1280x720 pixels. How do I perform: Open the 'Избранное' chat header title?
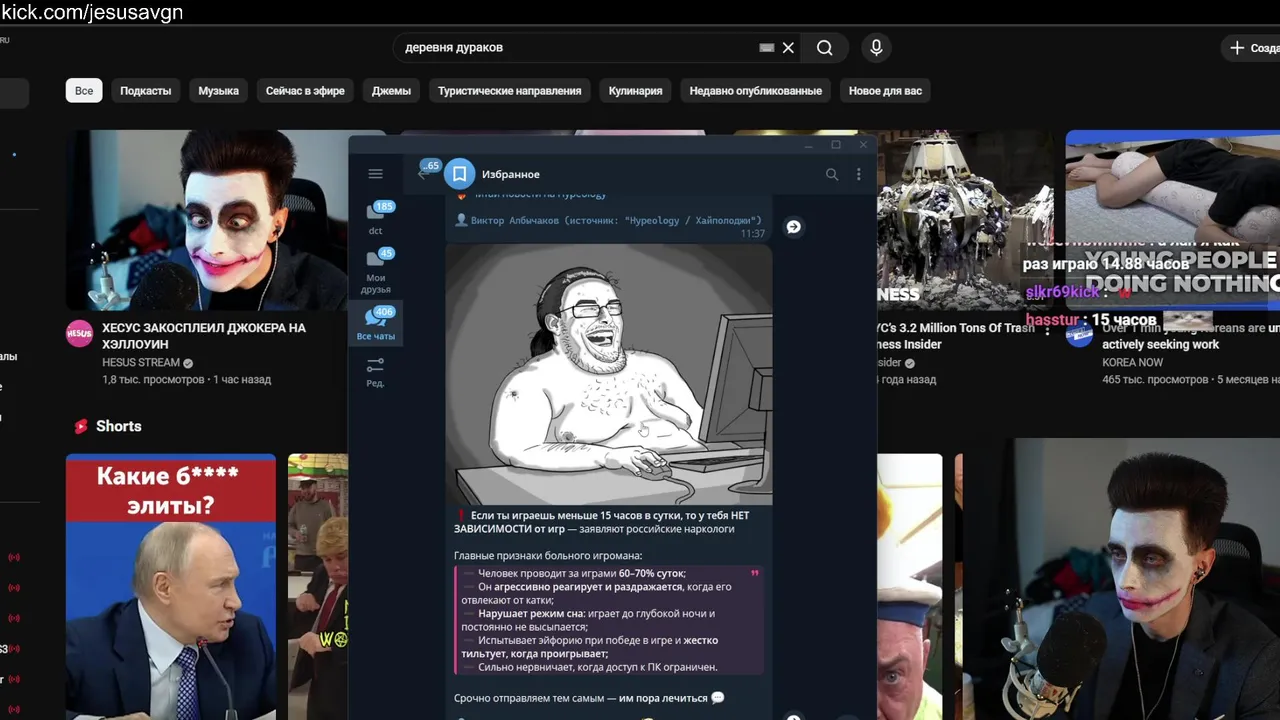coord(511,174)
